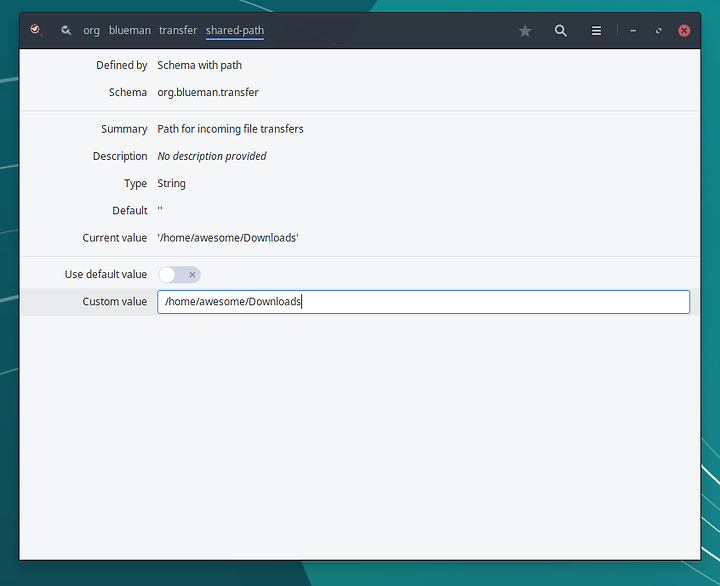Click the Defined by label
The width and height of the screenshot is (720, 586).
(x=122, y=65)
